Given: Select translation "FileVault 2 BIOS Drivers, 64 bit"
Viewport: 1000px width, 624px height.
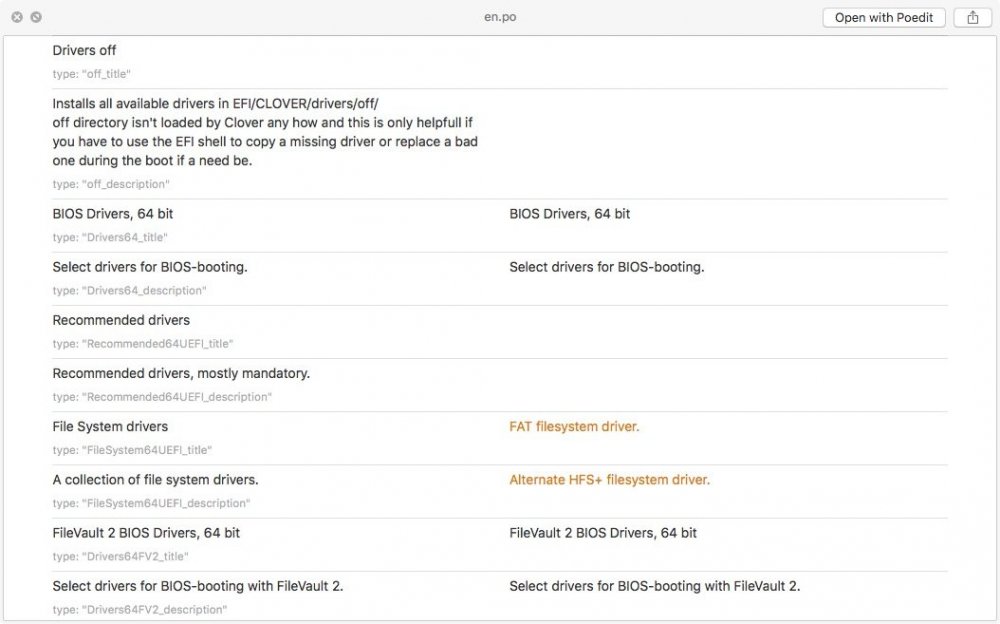Looking at the screenshot, I should pos(603,533).
